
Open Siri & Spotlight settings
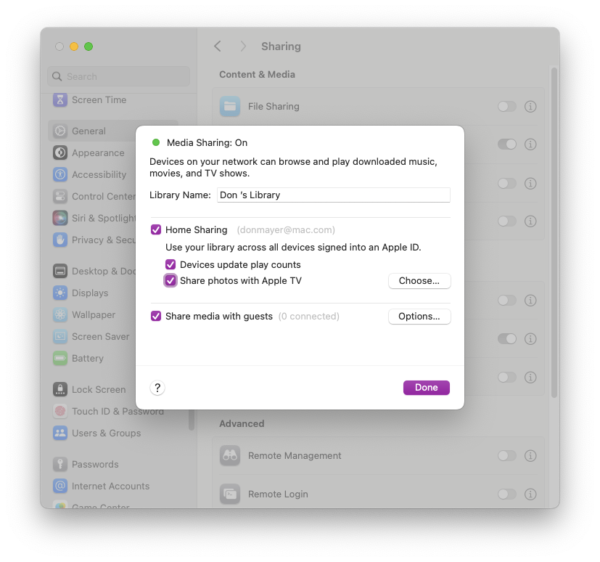click(x=94, y=218)
